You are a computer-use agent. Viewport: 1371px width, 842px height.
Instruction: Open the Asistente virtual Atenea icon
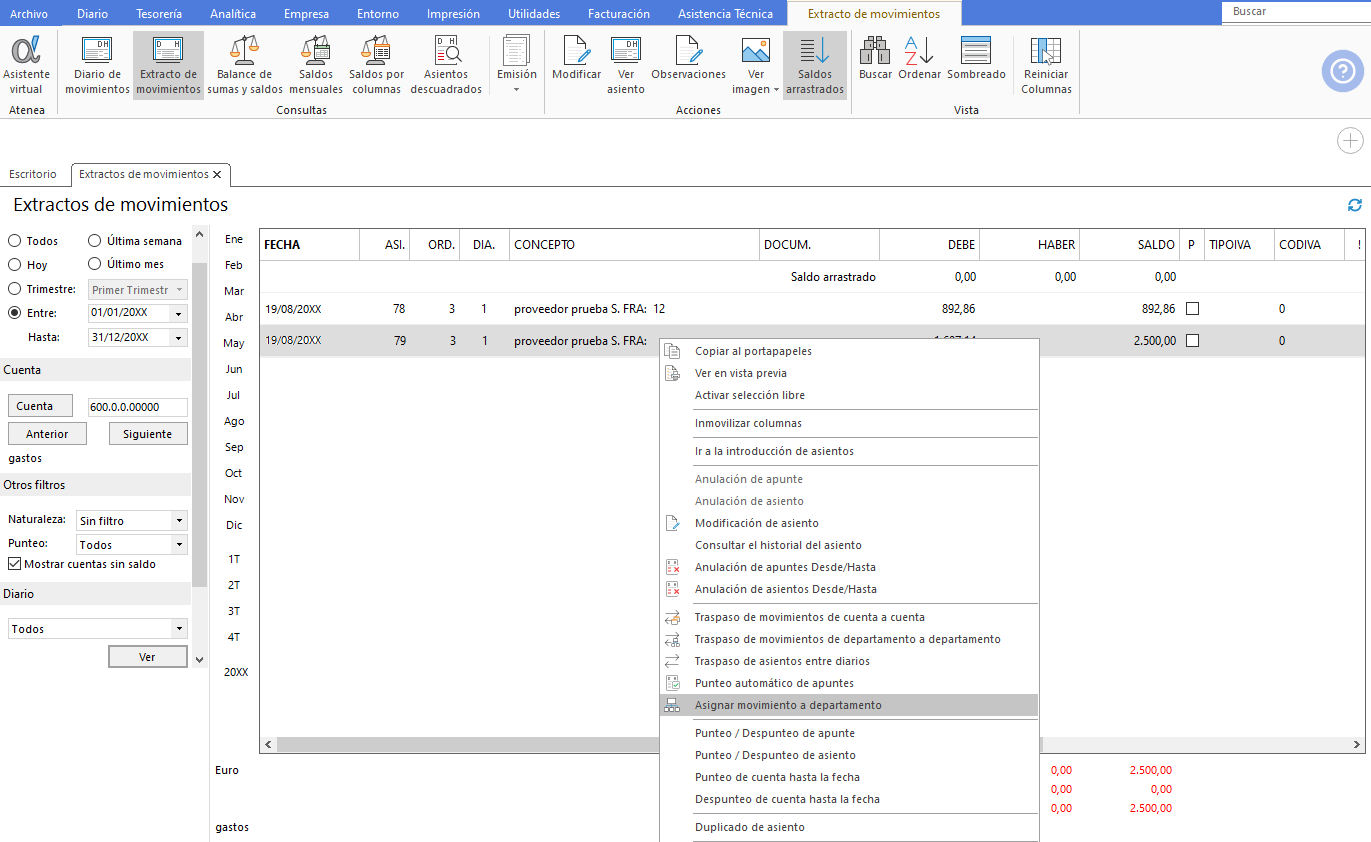[x=26, y=66]
